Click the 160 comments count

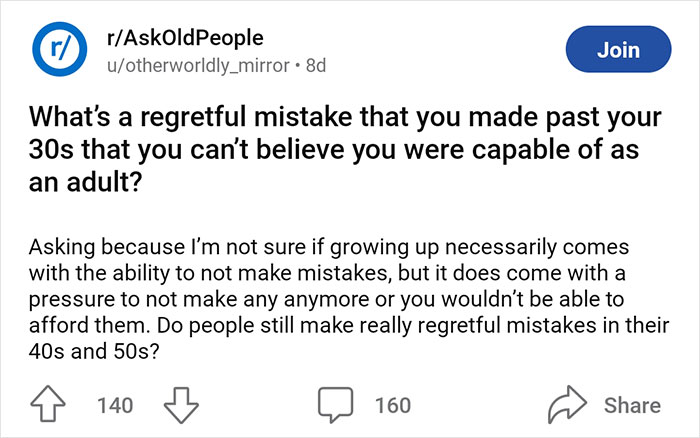[x=392, y=405]
